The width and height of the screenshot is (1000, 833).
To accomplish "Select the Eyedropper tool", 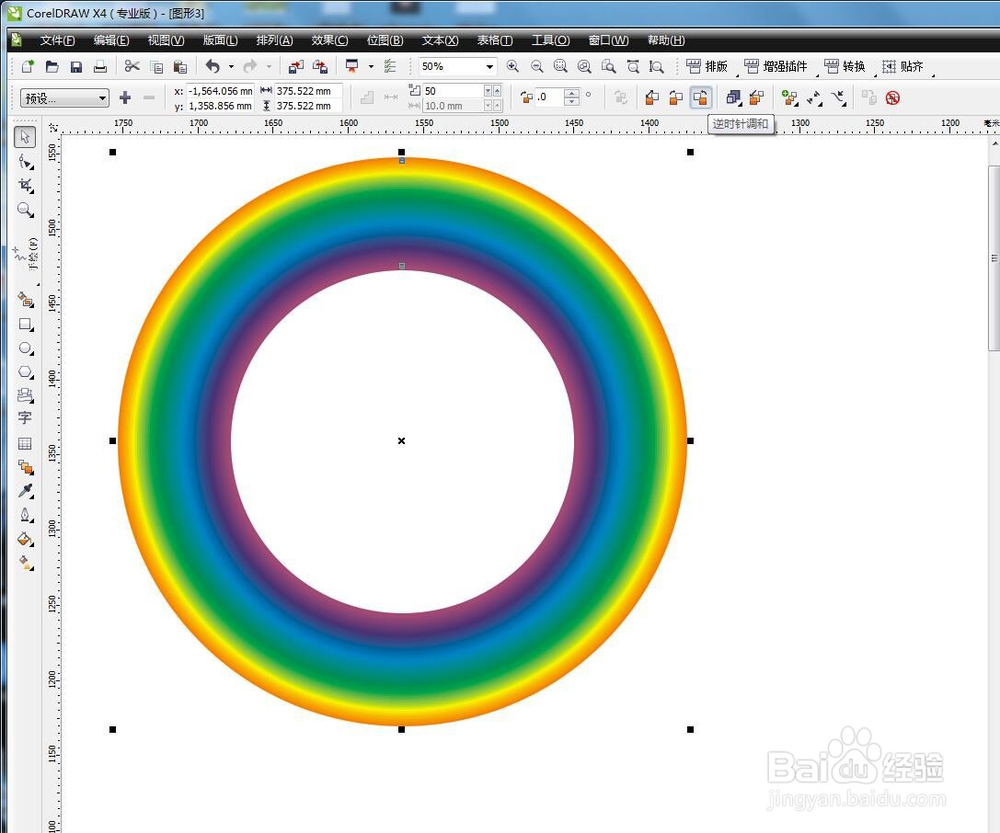I will [x=25, y=490].
